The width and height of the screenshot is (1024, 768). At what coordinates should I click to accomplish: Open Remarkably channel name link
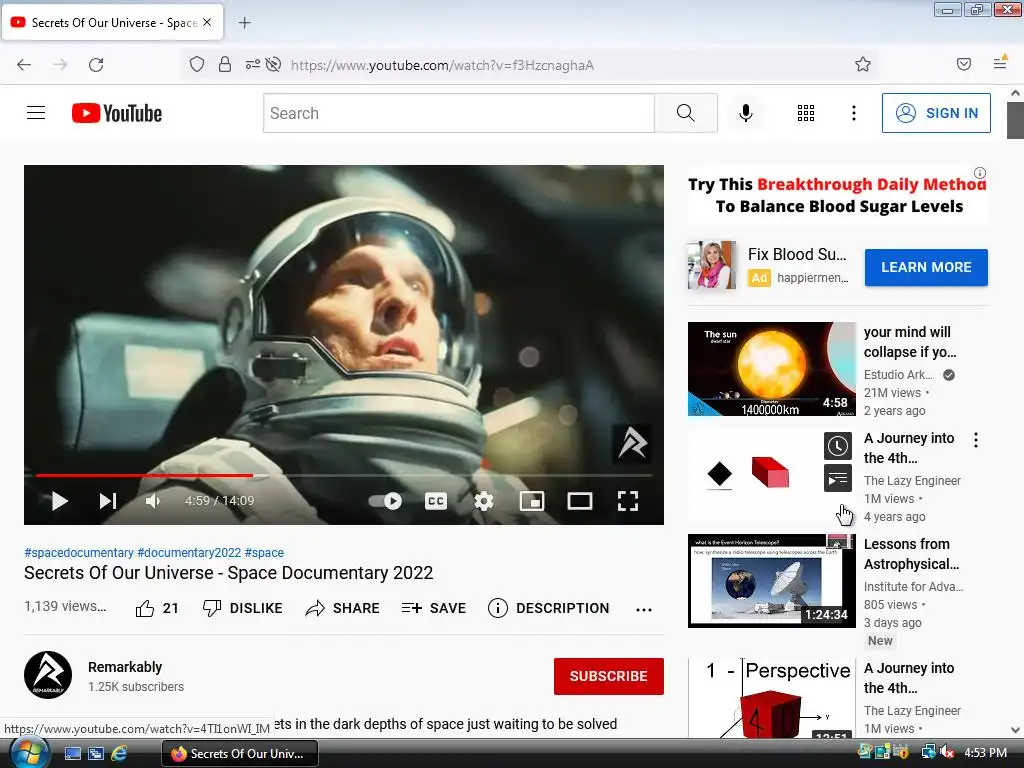(x=125, y=667)
